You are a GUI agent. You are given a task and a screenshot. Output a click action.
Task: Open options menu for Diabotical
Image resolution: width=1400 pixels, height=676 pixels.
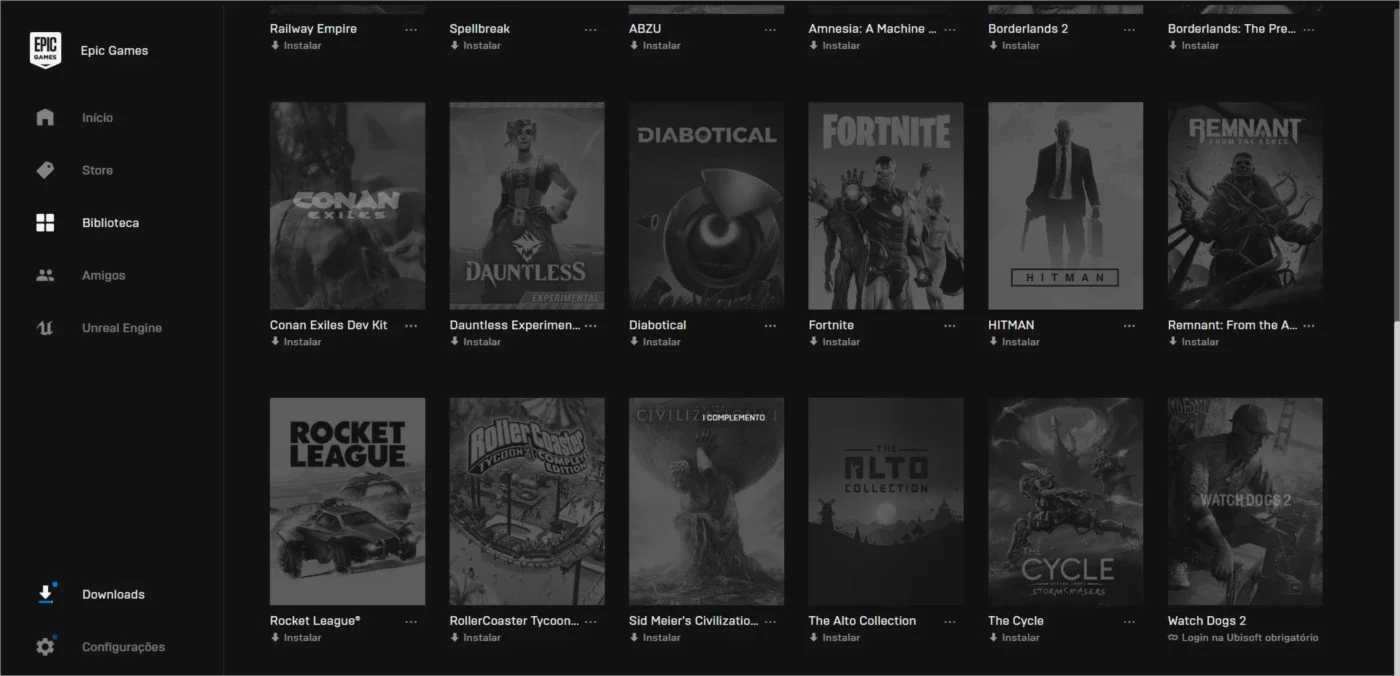click(770, 326)
